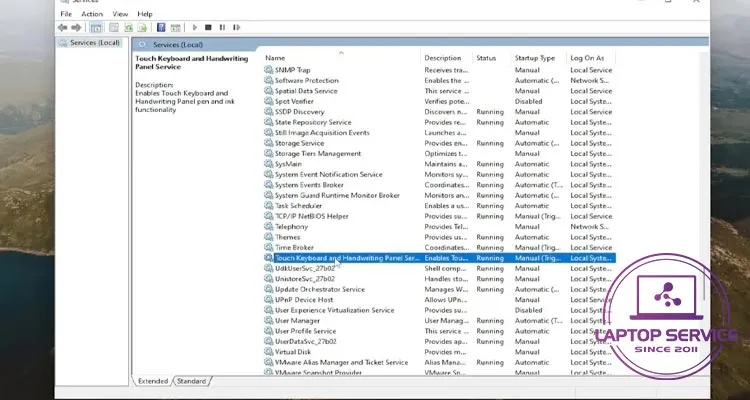Open the View menu
The height and width of the screenshot is (400, 750).
coord(120,14)
